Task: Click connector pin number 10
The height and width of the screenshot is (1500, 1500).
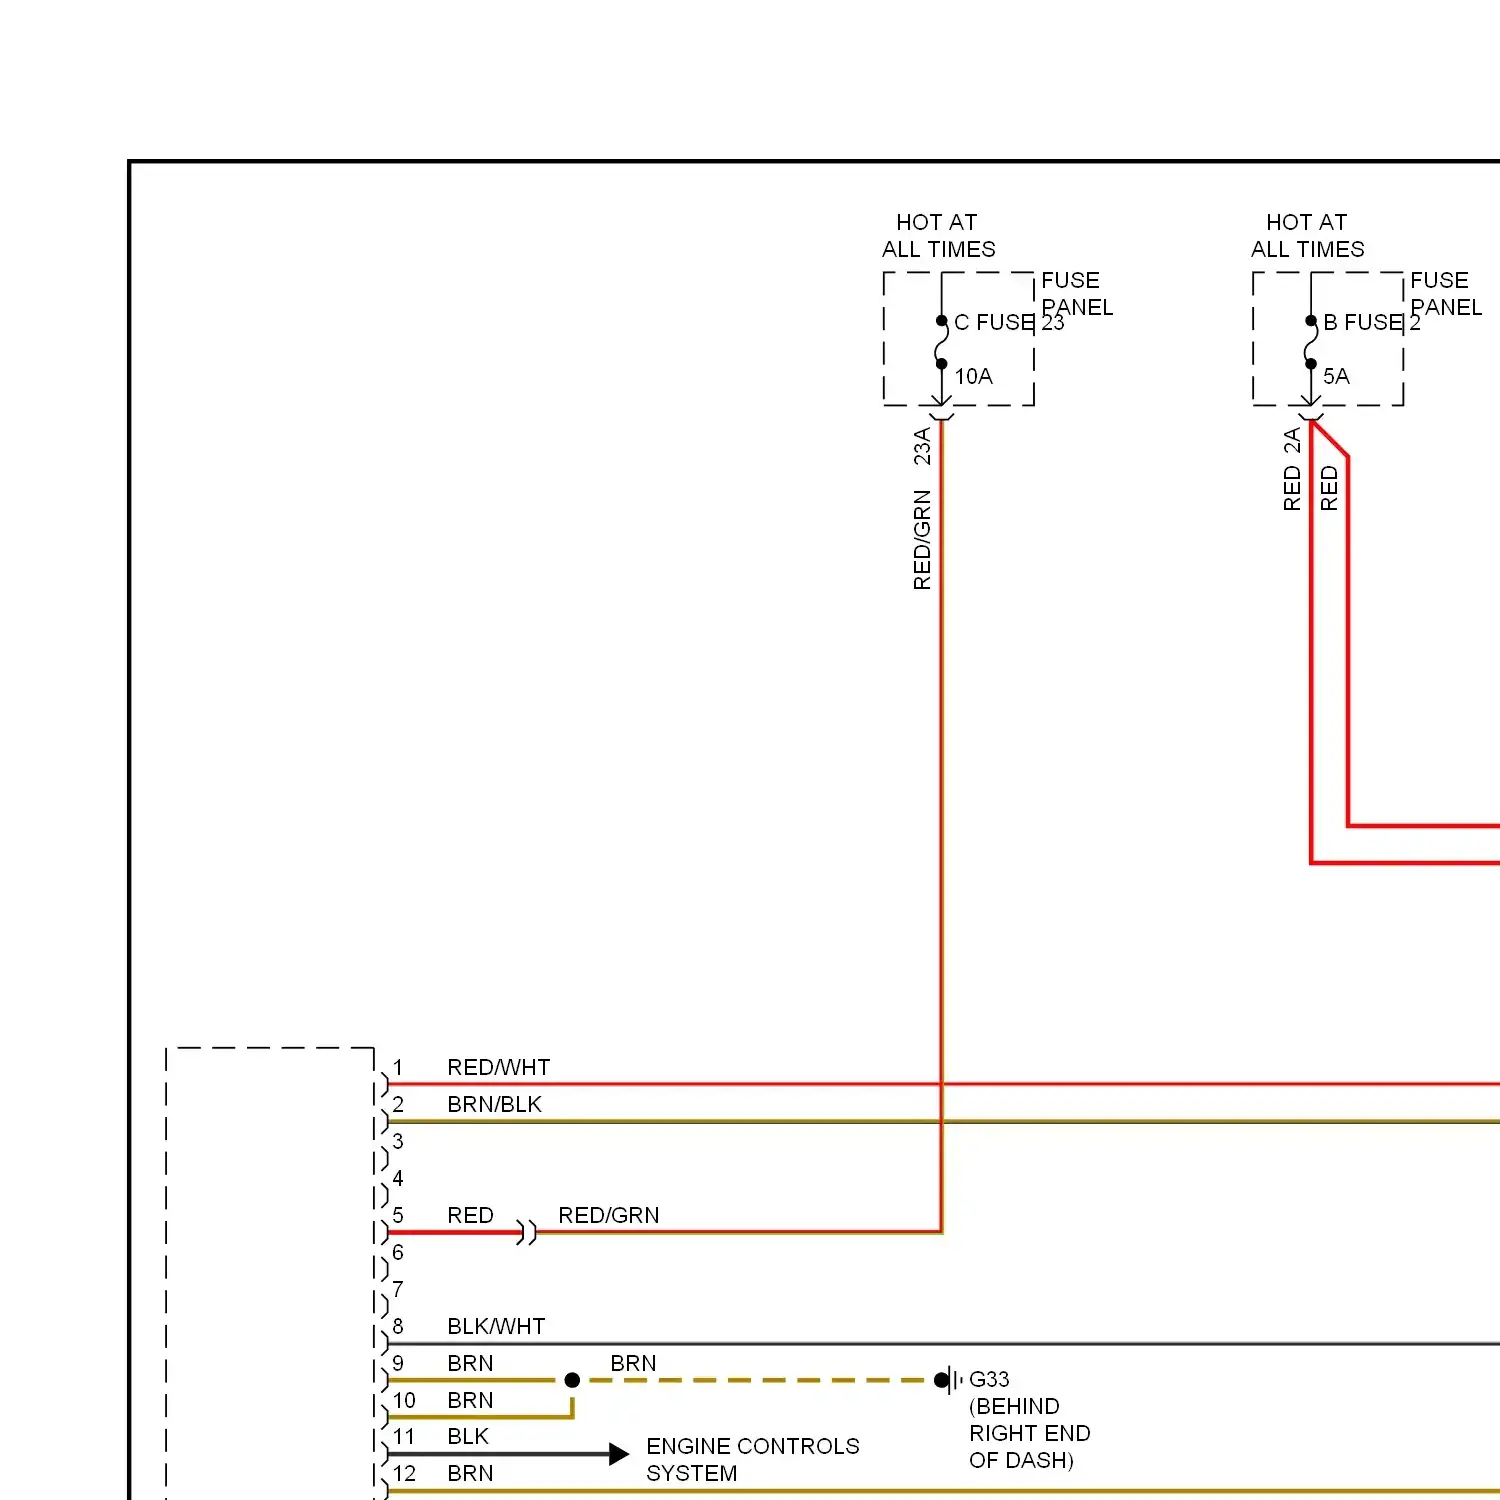Action: pyautogui.click(x=404, y=1400)
